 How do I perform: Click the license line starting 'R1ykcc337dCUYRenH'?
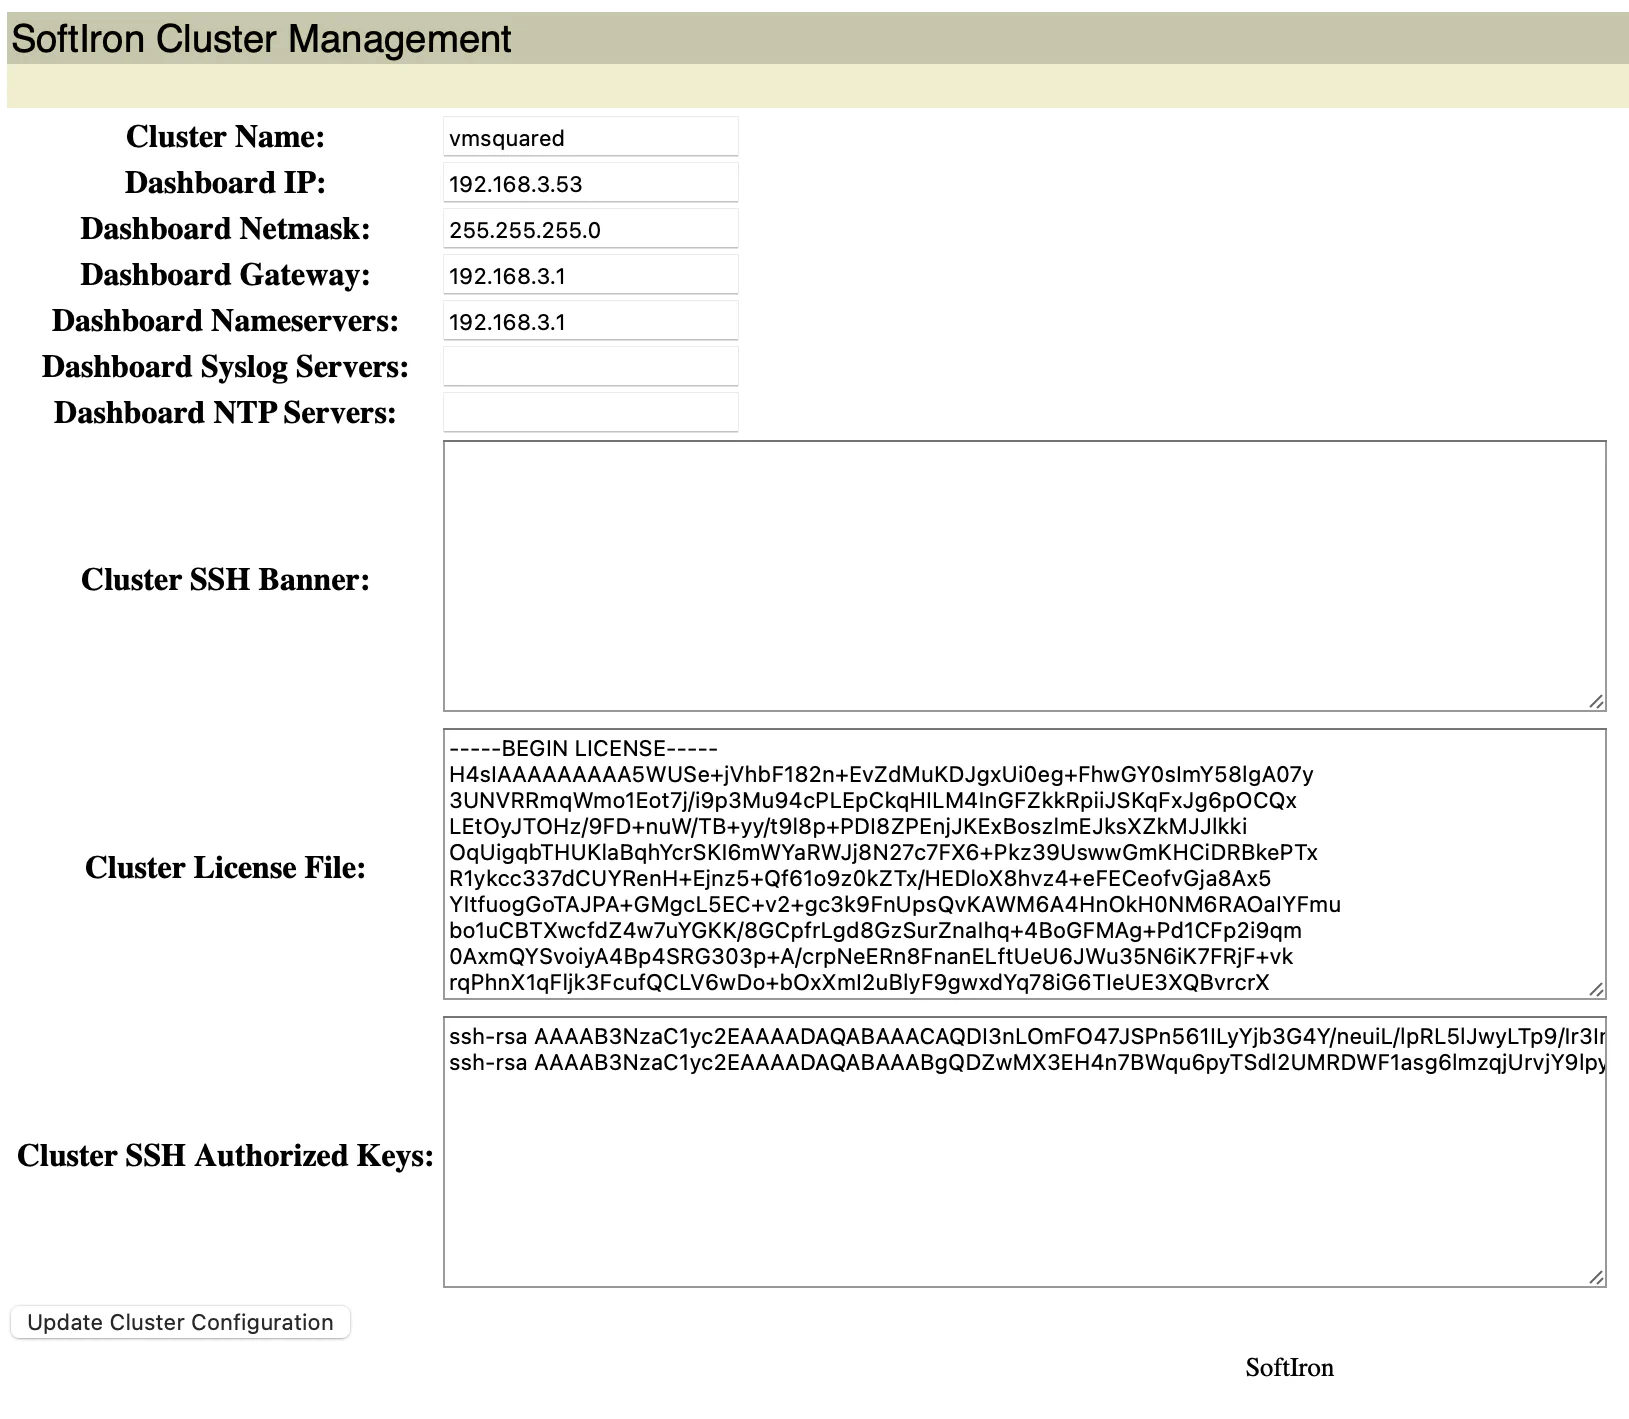[x=860, y=878]
